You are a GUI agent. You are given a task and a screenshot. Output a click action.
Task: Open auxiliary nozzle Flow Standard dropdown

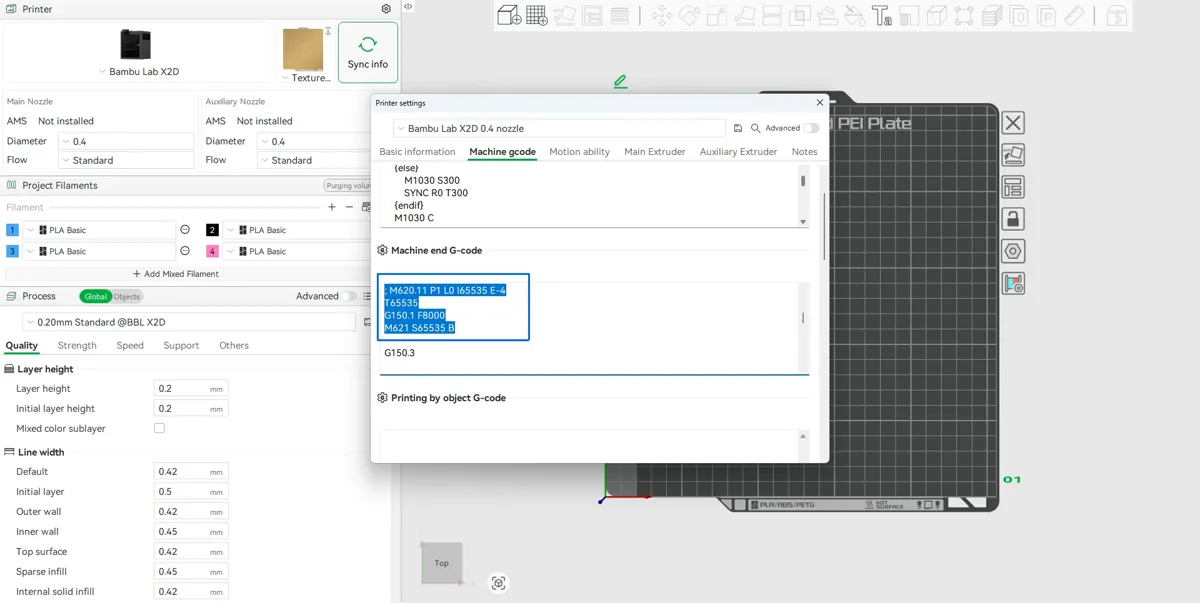314,160
